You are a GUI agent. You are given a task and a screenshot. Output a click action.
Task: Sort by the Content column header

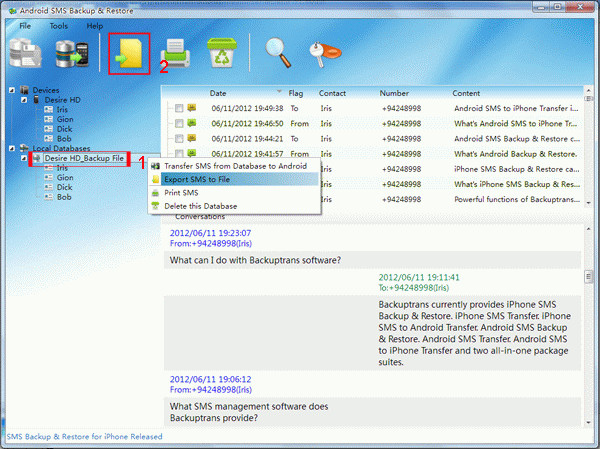point(466,93)
